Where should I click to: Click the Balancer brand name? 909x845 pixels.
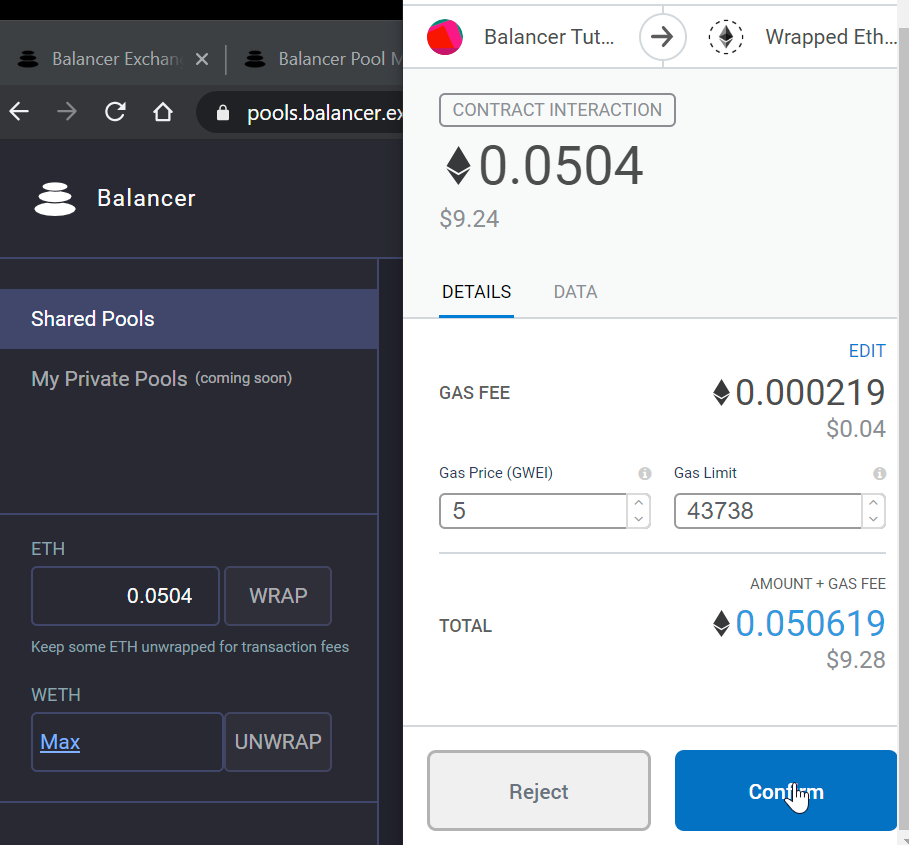click(146, 198)
